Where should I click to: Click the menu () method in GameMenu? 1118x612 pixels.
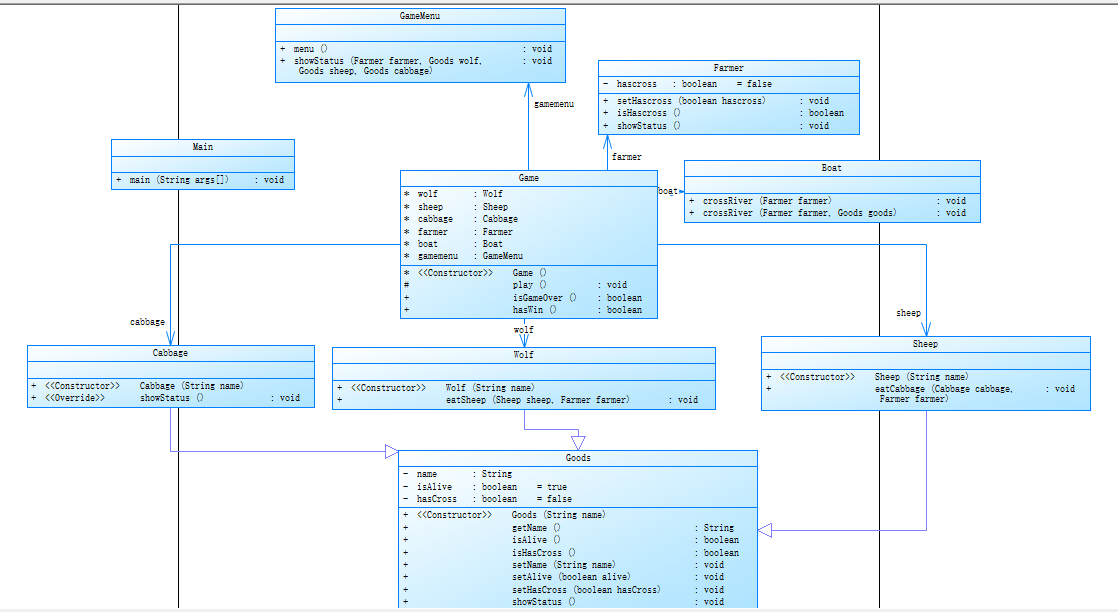point(416,49)
